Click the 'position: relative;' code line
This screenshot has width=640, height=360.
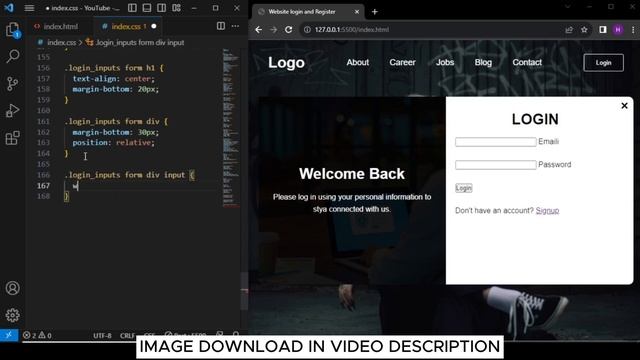(114, 143)
